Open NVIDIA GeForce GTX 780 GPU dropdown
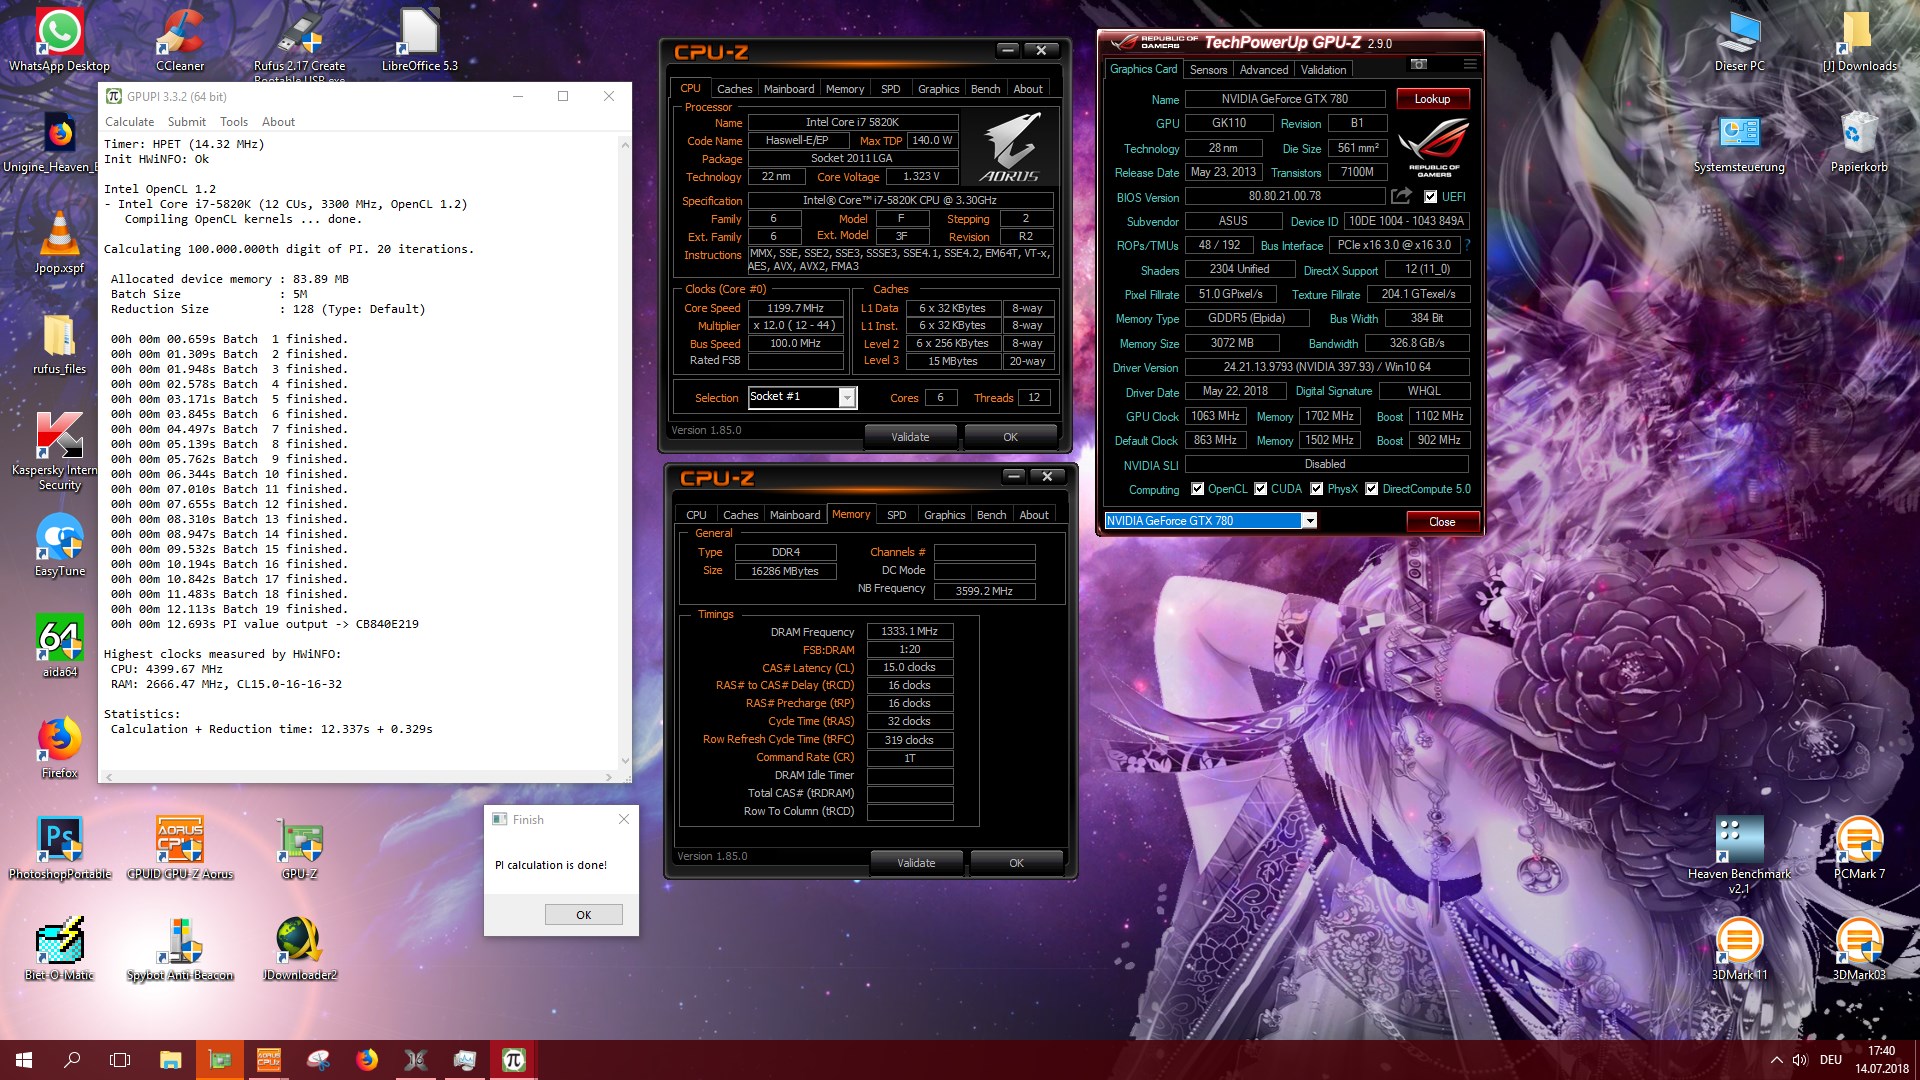Image resolution: width=1920 pixels, height=1080 pixels. 1308,521
